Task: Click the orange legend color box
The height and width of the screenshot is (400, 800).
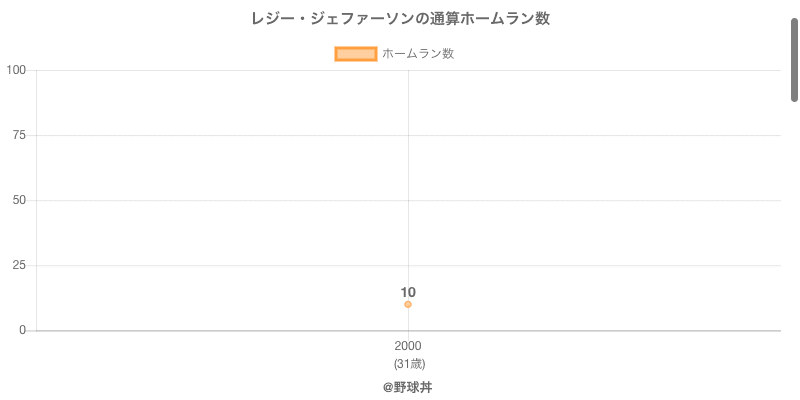Action: (355, 54)
